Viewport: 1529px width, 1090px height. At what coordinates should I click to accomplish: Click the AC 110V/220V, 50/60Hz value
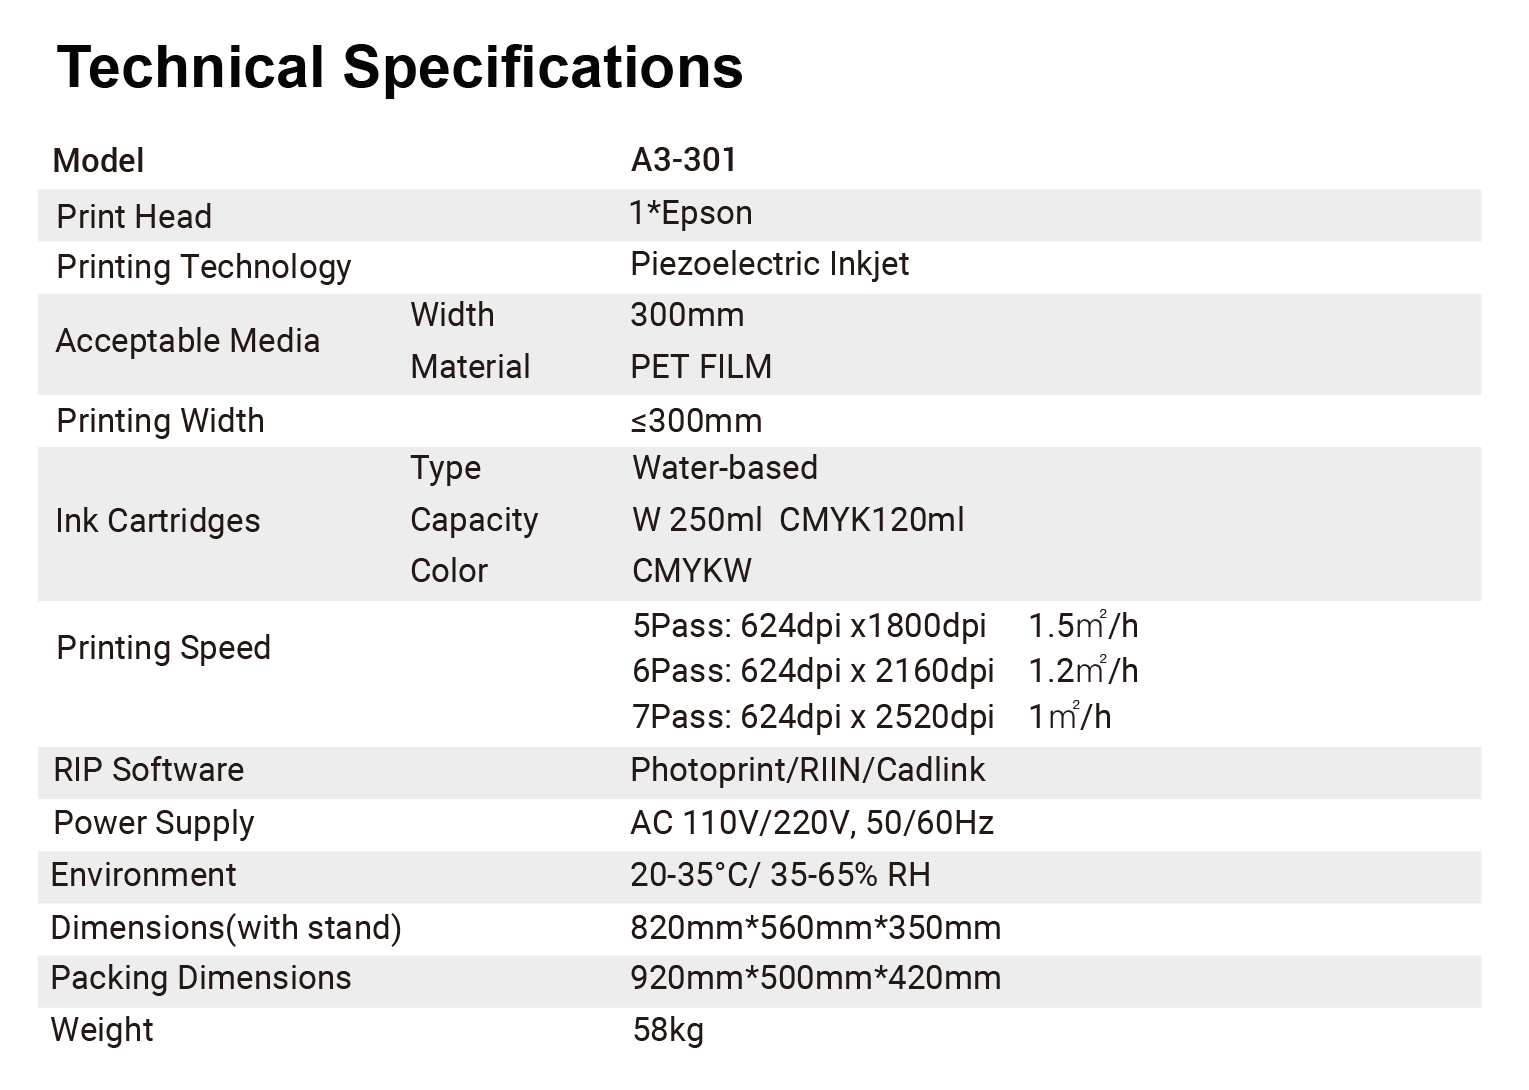coord(812,823)
